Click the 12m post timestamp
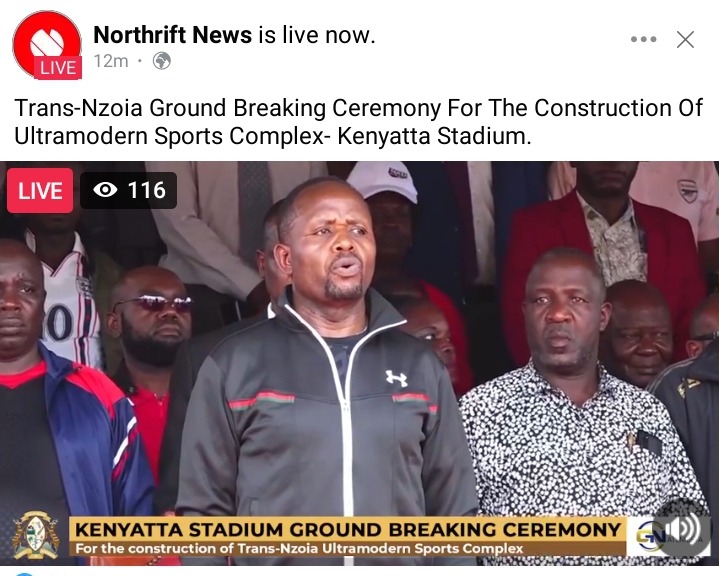 click(111, 61)
